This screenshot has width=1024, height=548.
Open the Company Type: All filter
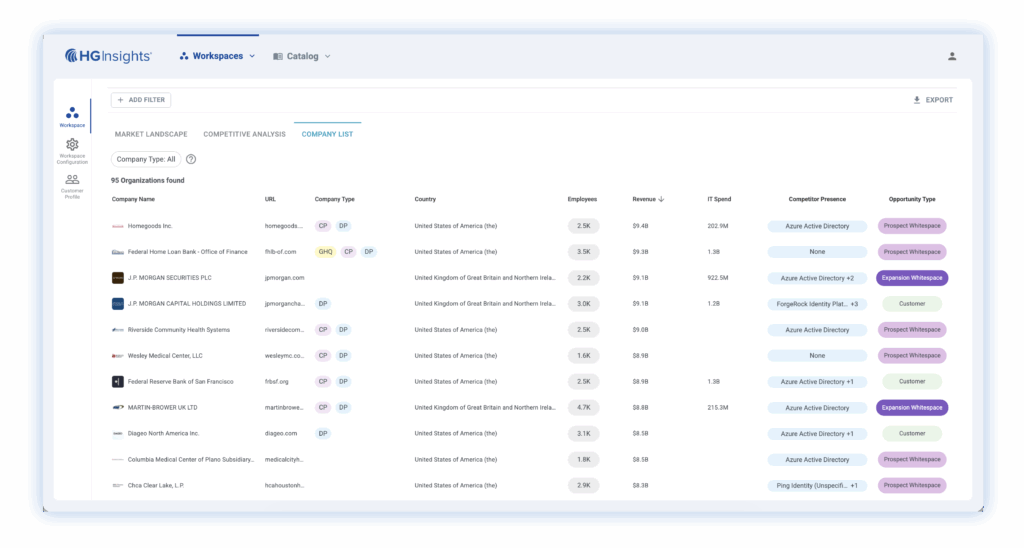coord(146,159)
